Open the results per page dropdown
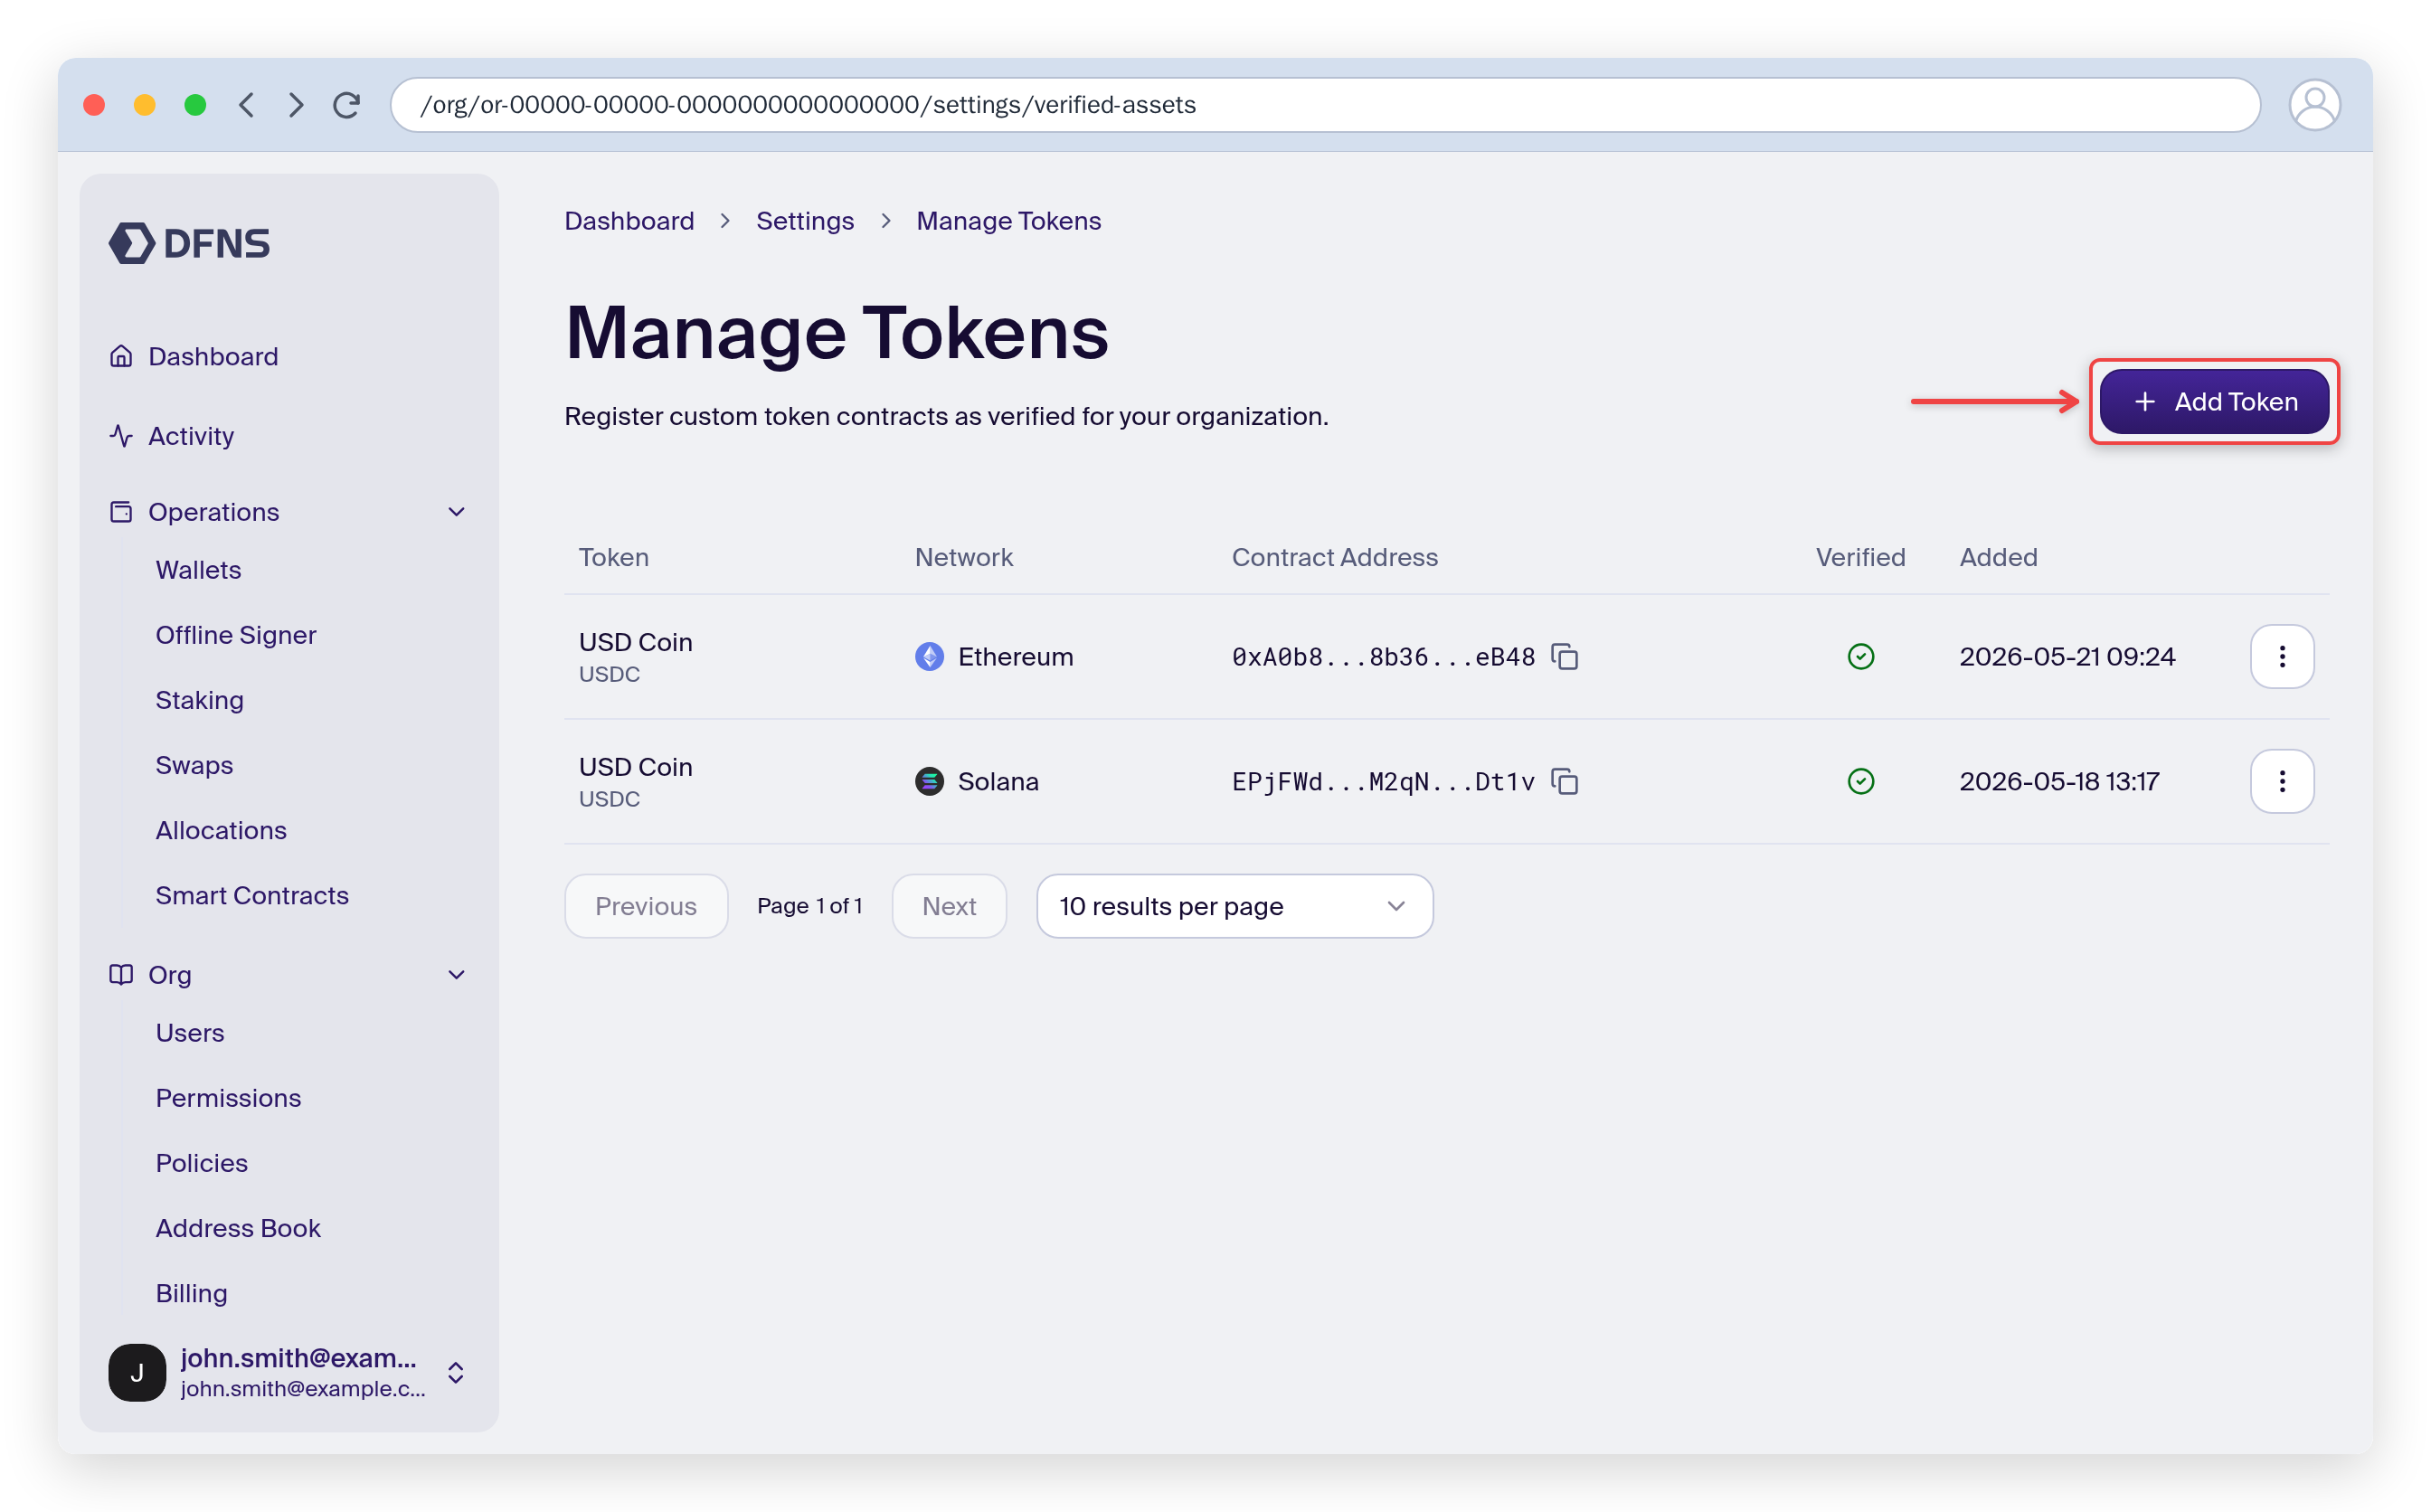This screenshot has width=2431, height=1512. 1234,906
